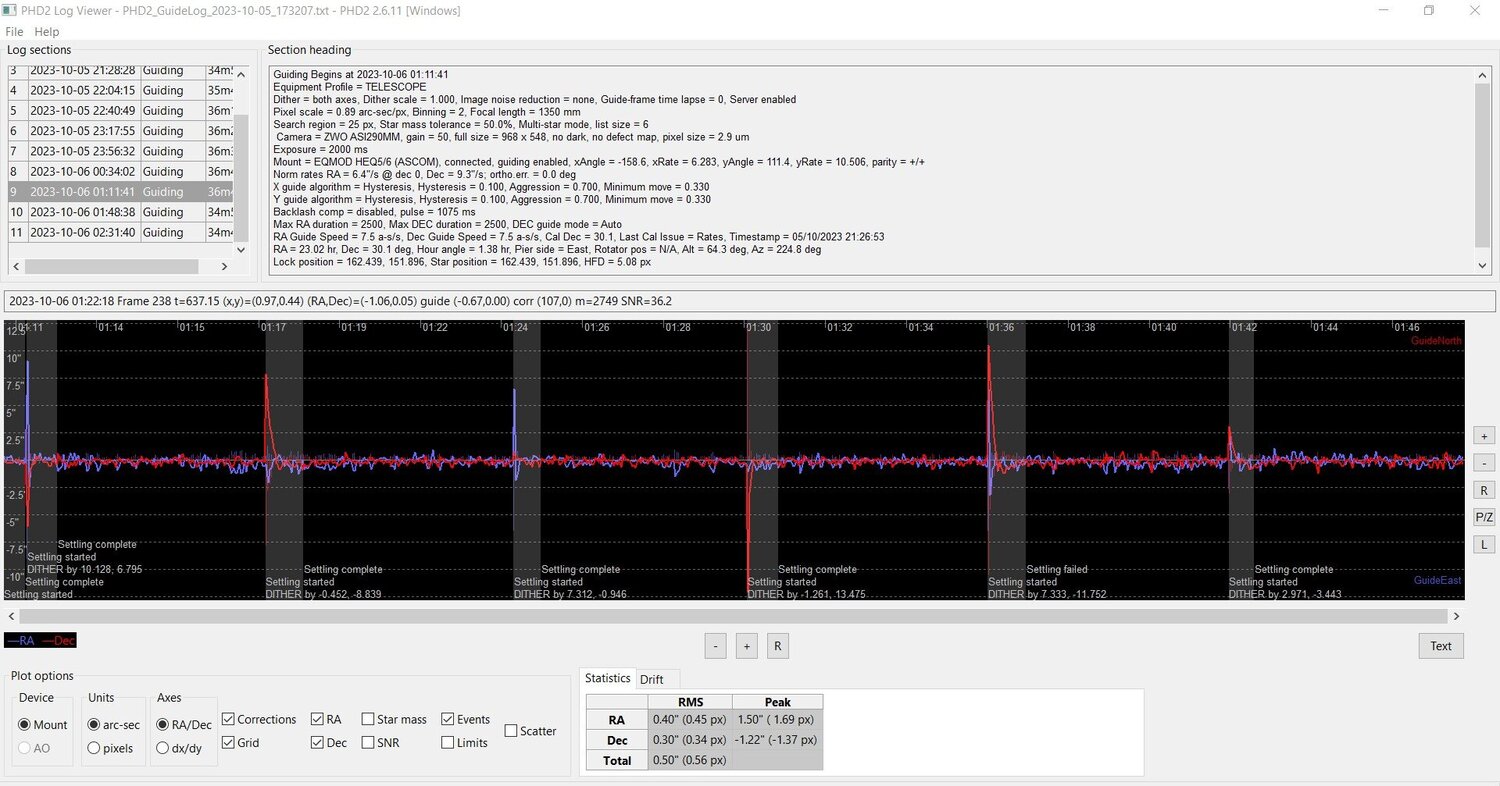Click the graph's horizontal scrollbar track
The image size is (1500, 786).
tap(734, 616)
